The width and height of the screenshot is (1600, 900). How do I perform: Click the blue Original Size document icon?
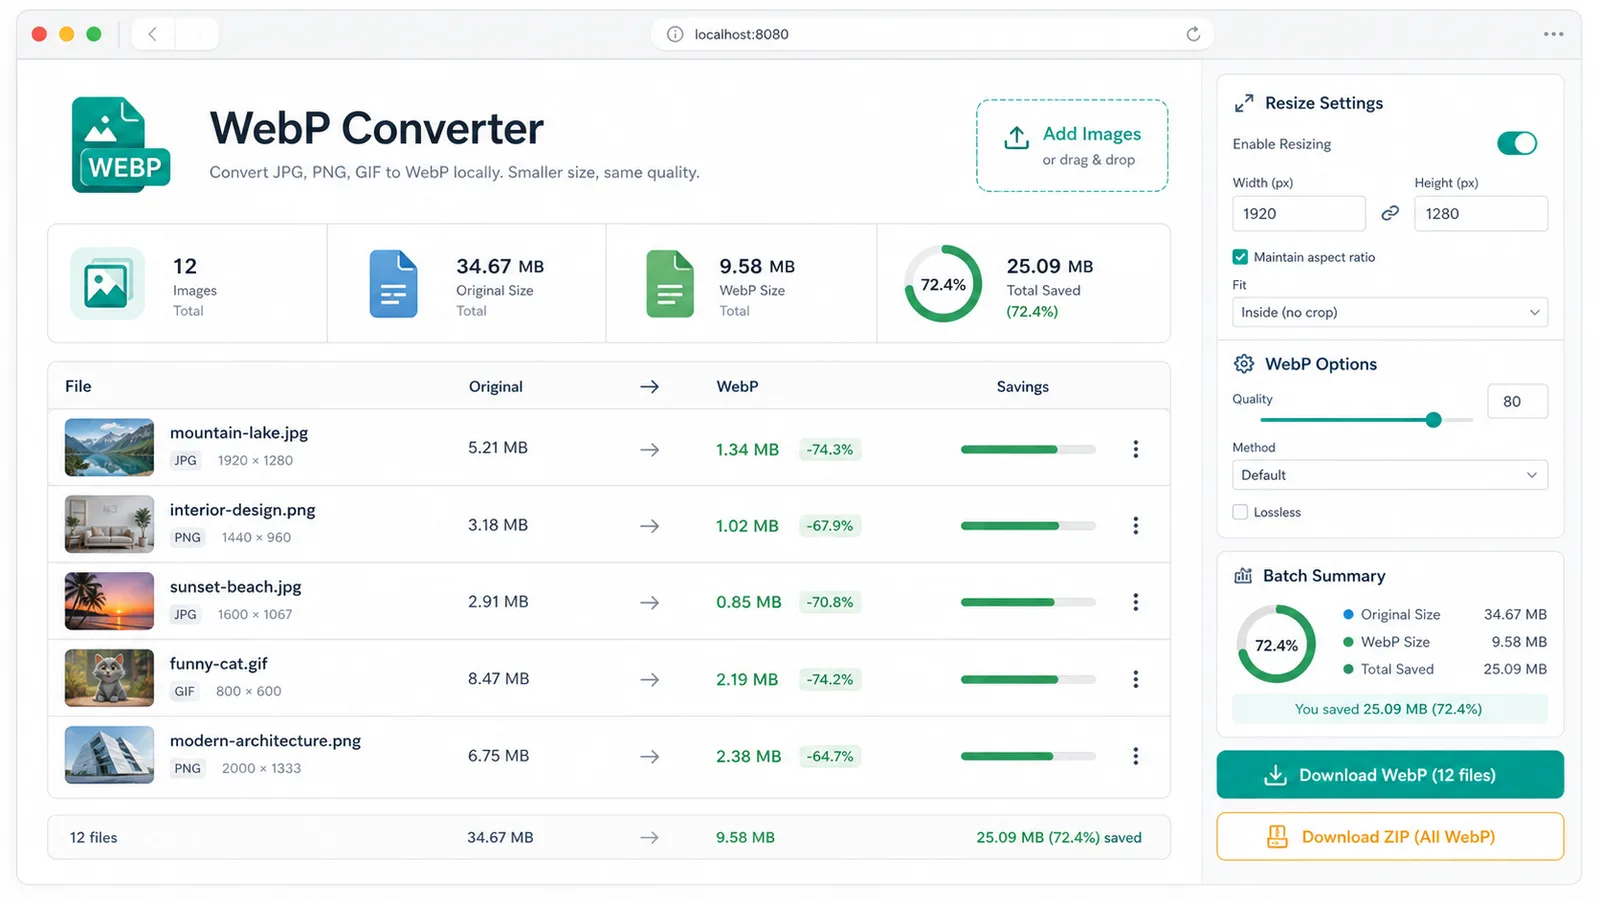[x=394, y=283]
